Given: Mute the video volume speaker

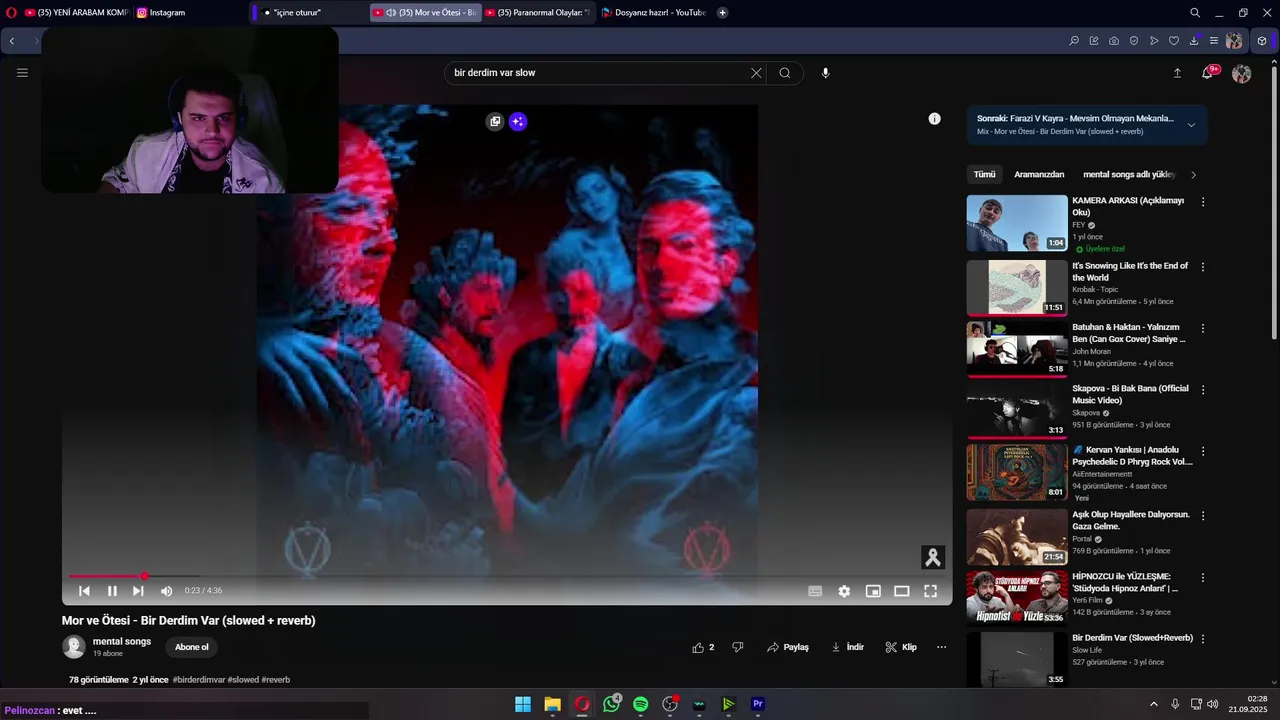Looking at the screenshot, I should pos(166,591).
